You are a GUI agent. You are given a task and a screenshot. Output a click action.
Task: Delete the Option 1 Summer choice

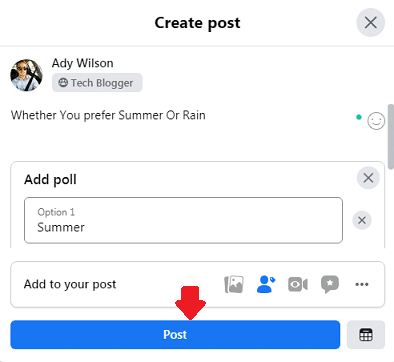tap(362, 220)
